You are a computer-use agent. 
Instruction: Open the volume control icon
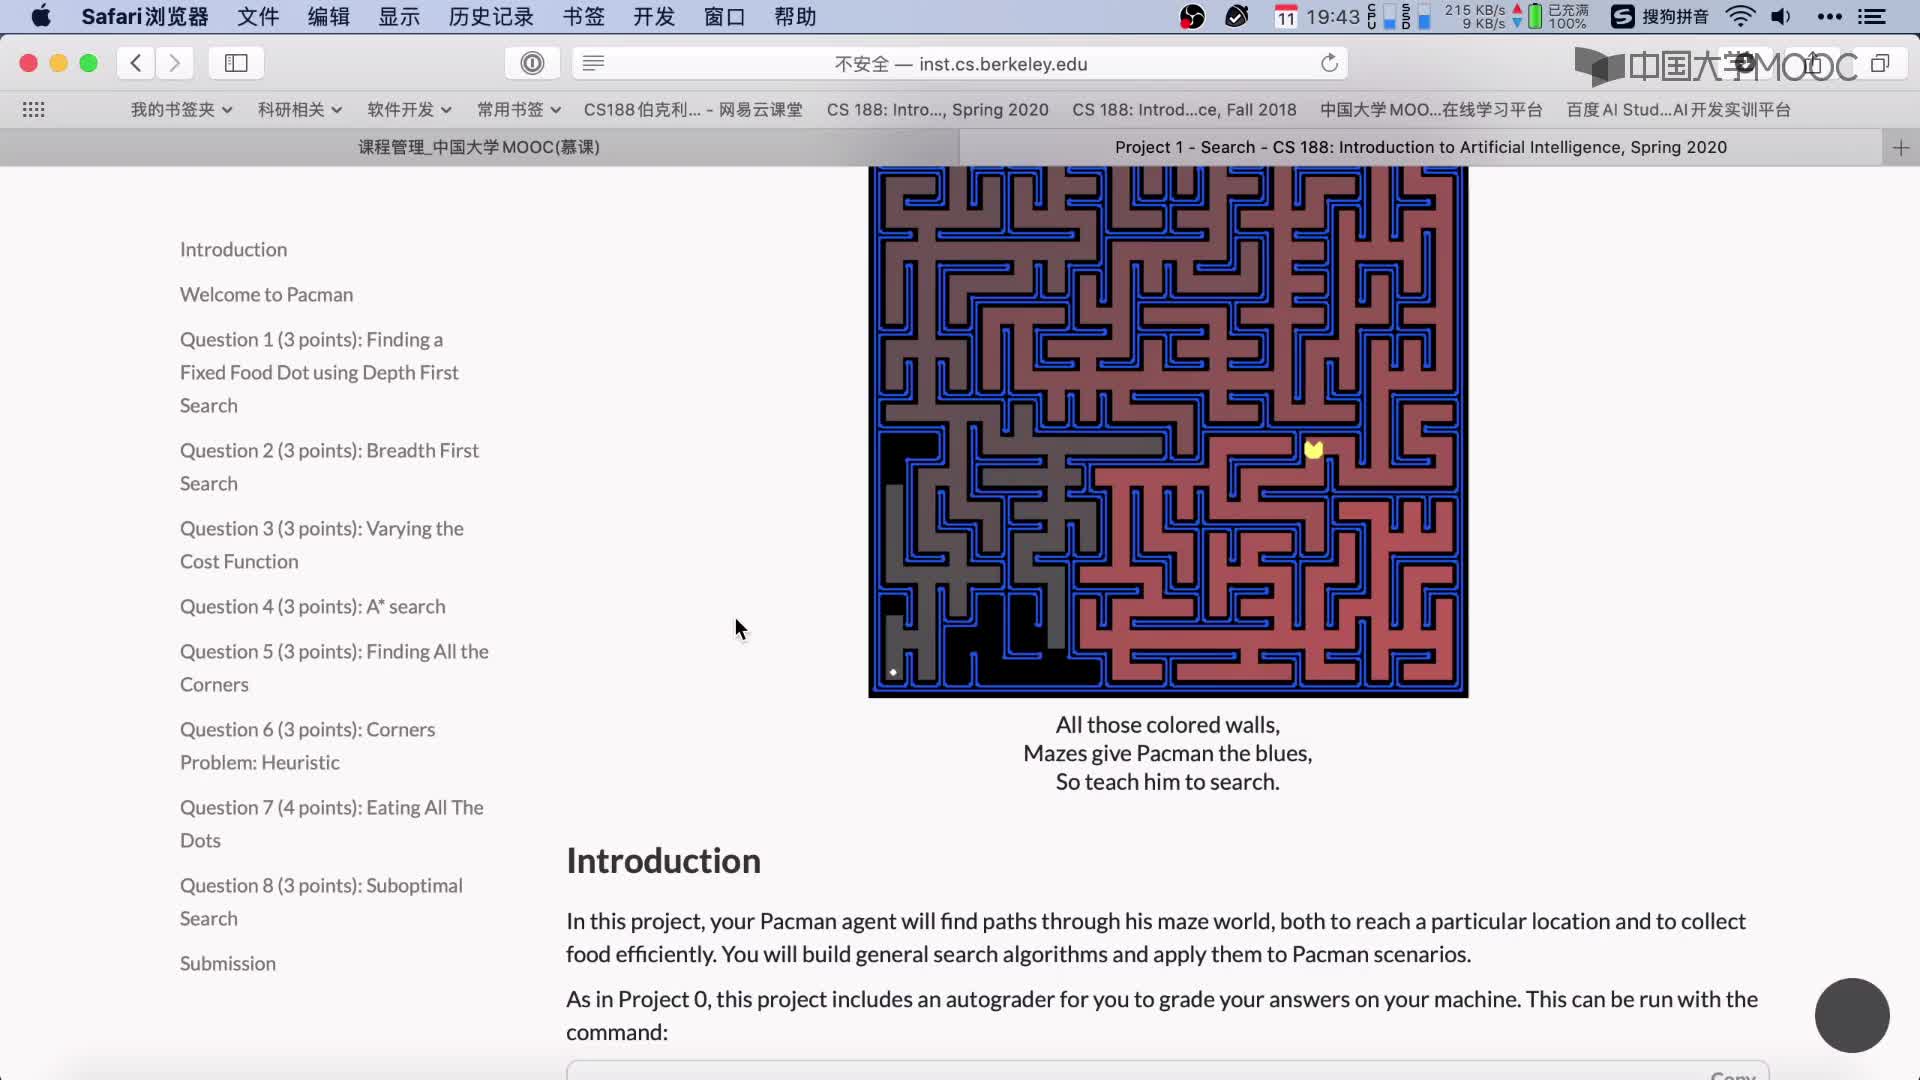click(1782, 16)
